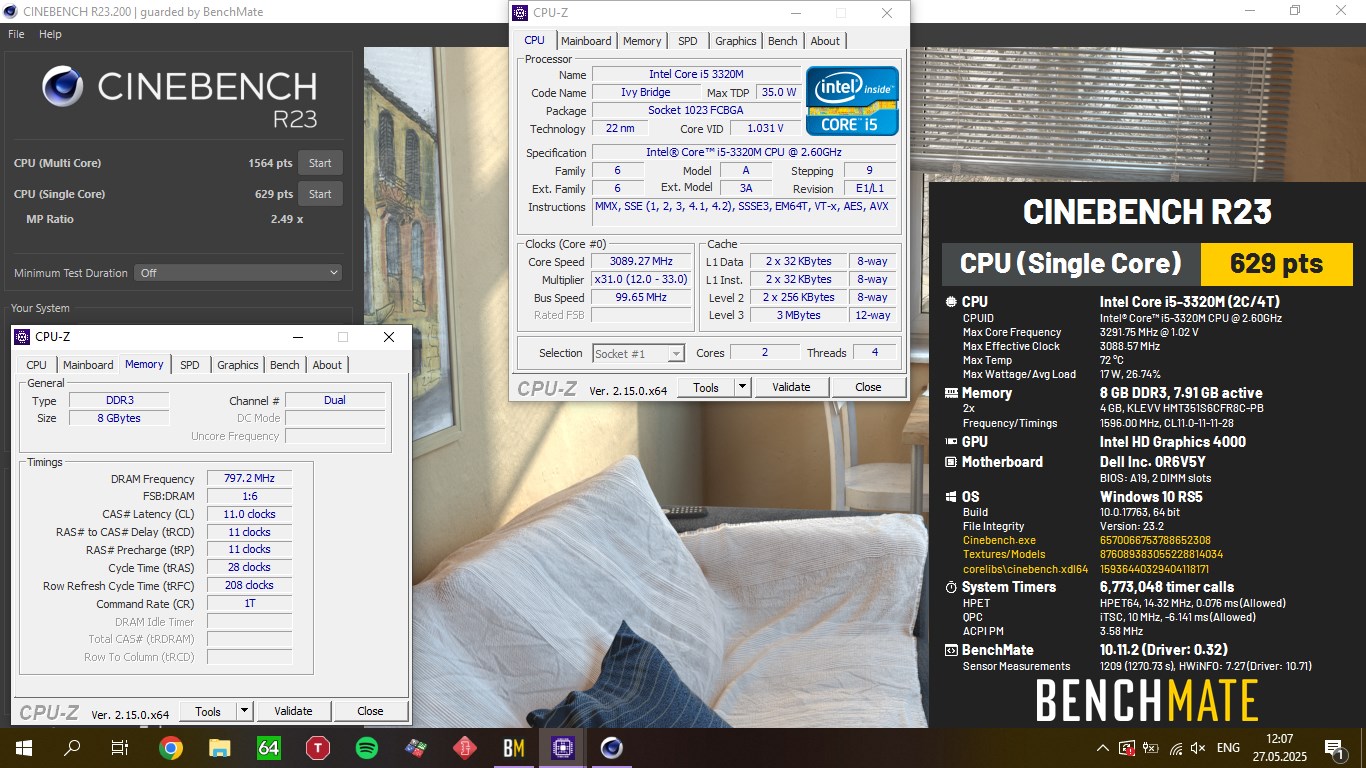
Task: Open File Explorer from the taskbar
Action: [219, 747]
